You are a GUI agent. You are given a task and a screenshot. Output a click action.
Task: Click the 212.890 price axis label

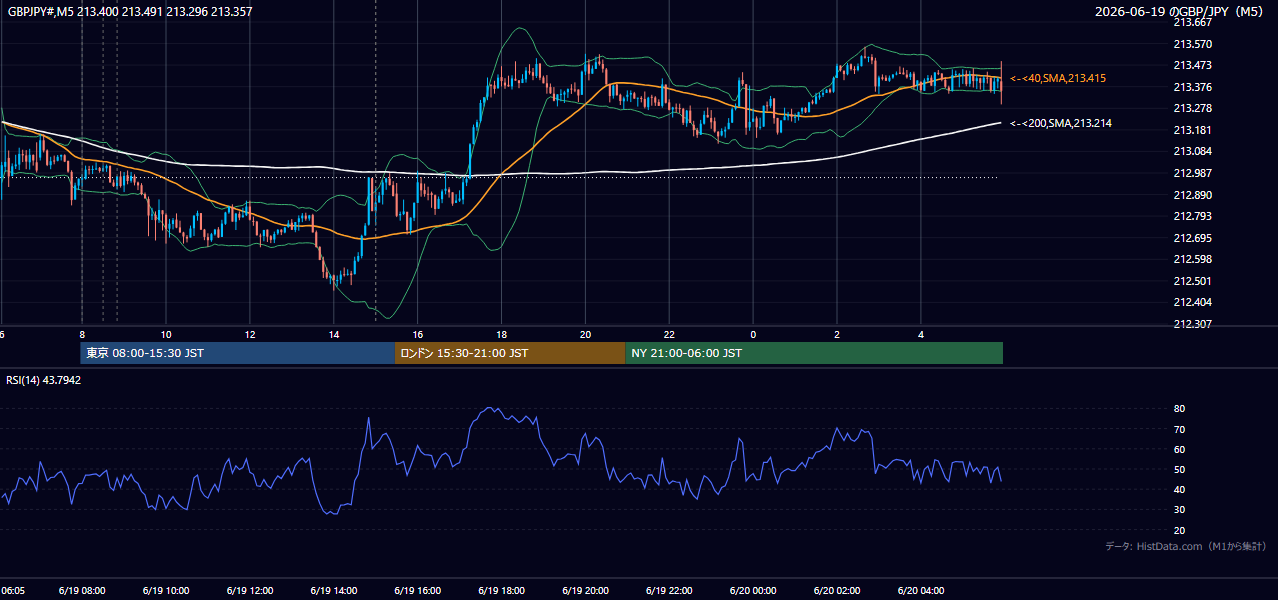[x=1192, y=195]
